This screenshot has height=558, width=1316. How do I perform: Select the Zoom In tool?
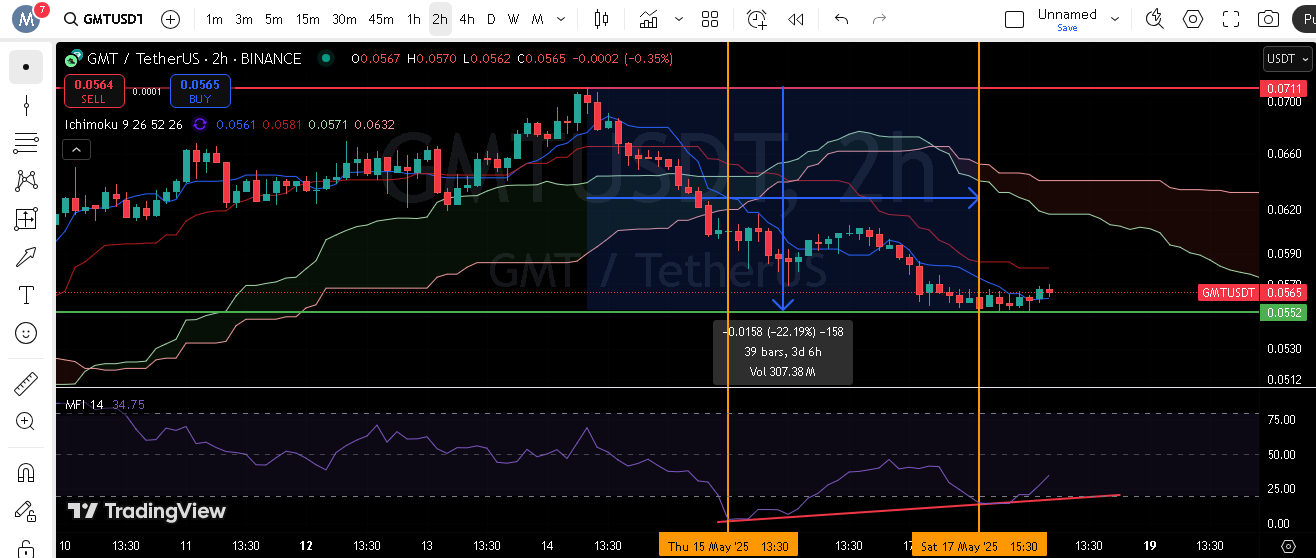tap(26, 422)
